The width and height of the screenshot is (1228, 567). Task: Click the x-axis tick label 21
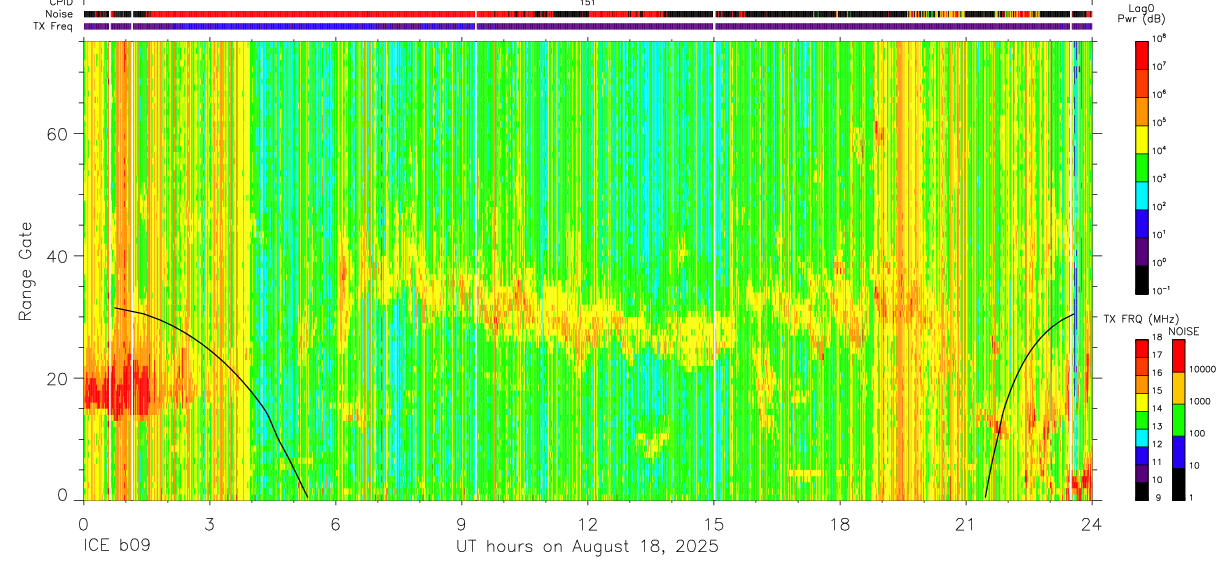pyautogui.click(x=966, y=523)
